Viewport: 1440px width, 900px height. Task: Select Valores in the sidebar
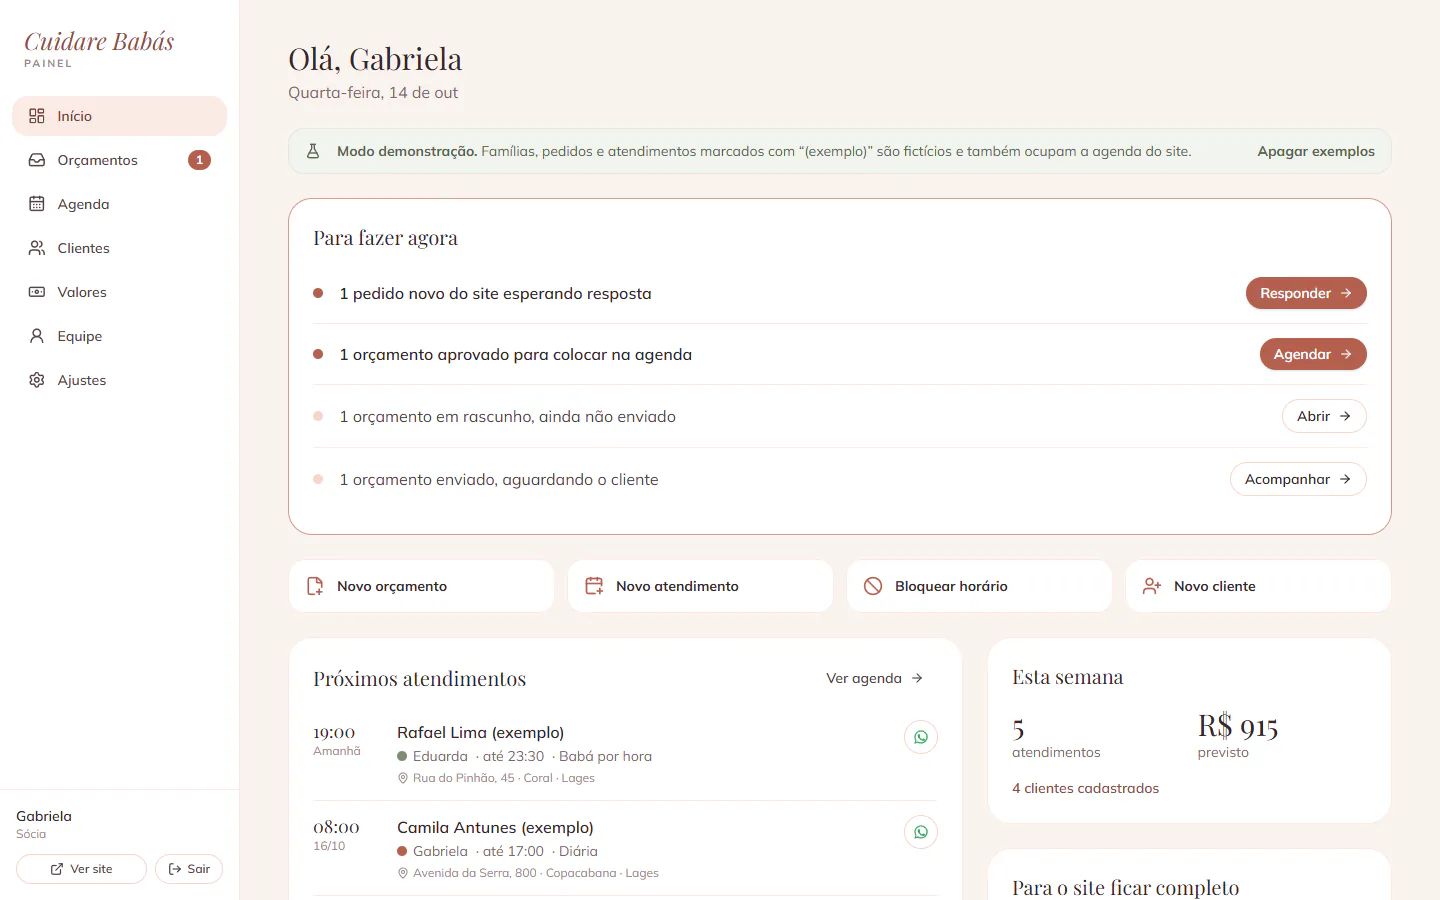pyautogui.click(x=120, y=292)
